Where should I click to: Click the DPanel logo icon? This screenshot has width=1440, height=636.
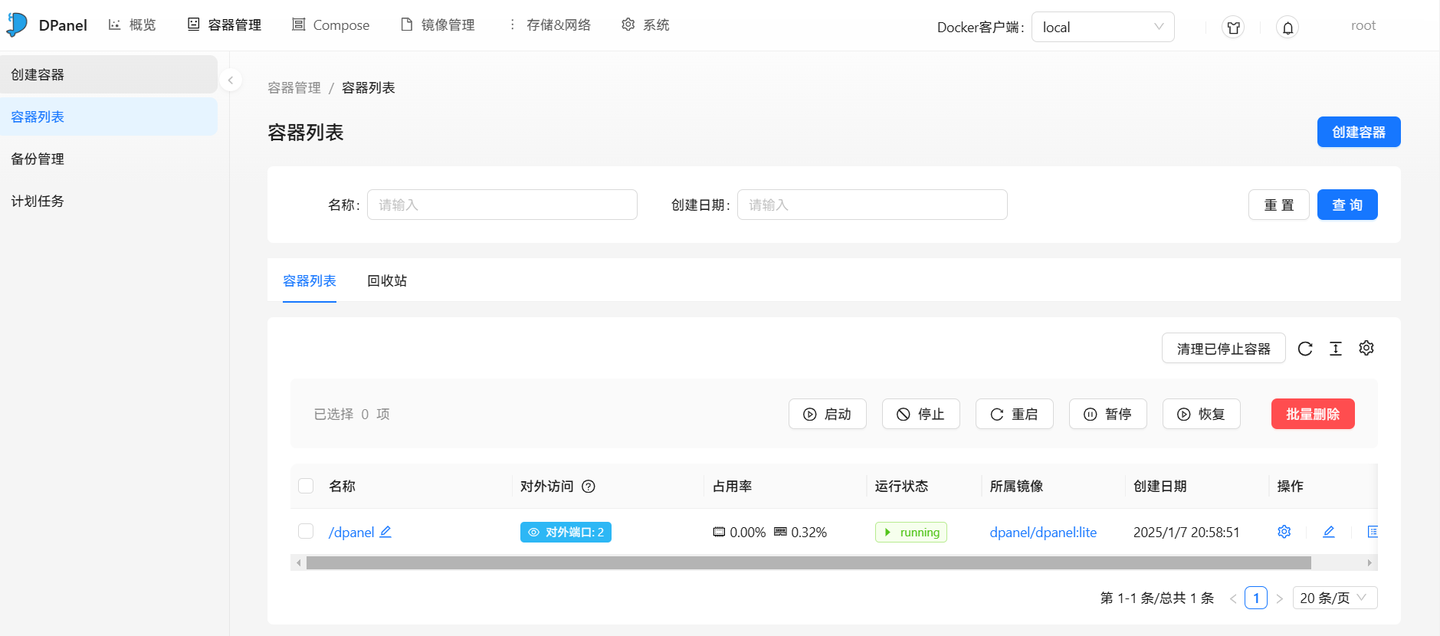point(17,24)
